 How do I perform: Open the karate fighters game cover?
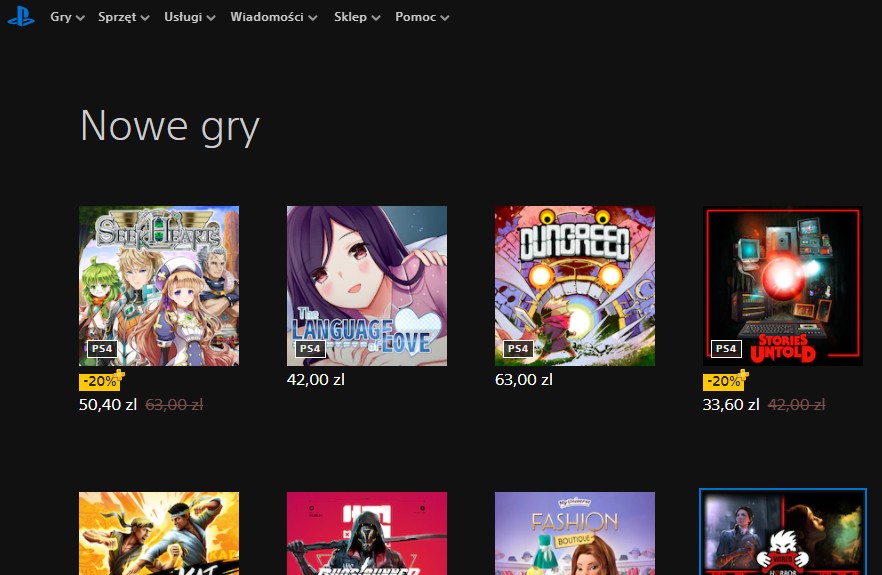pos(159,533)
